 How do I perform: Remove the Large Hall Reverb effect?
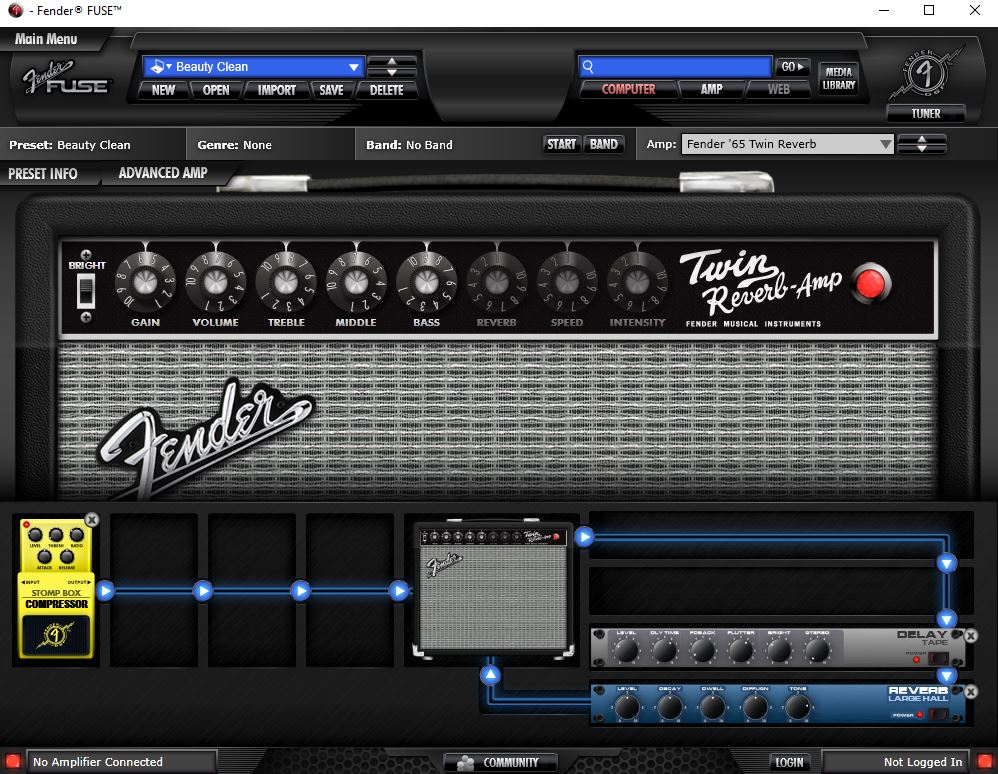[969, 692]
